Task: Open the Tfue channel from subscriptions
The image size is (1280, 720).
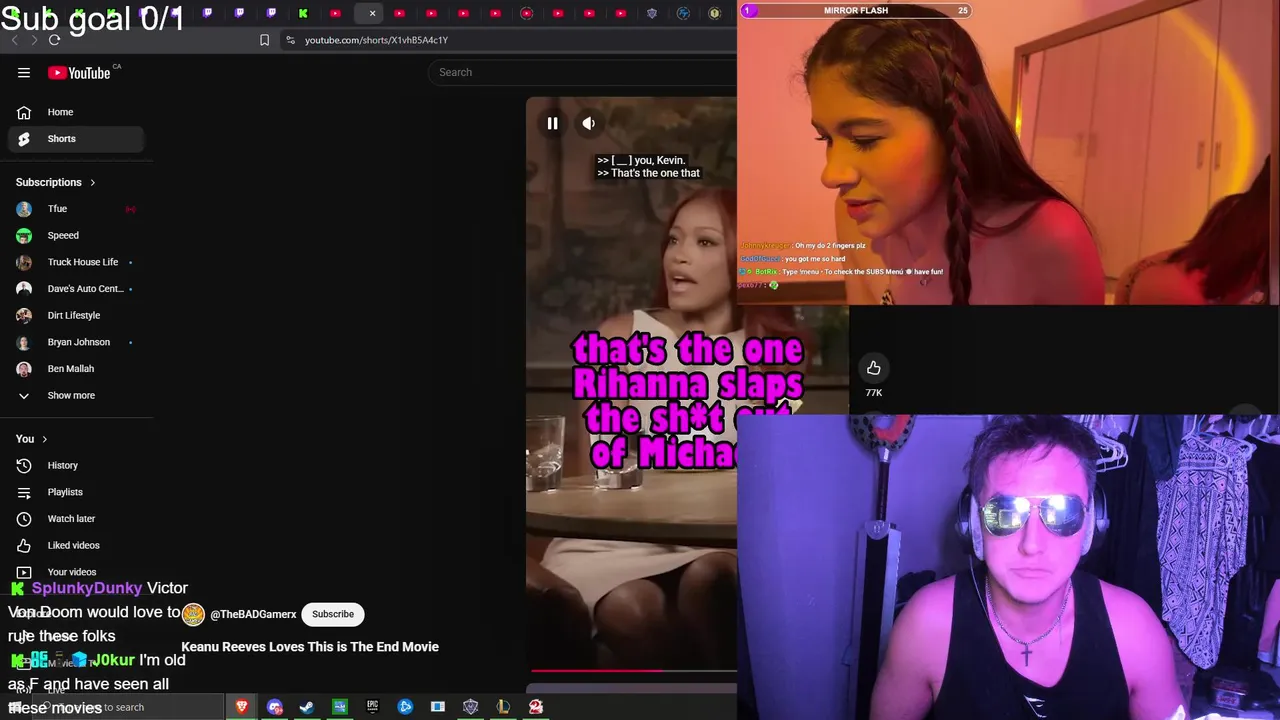Action: click(x=76, y=209)
